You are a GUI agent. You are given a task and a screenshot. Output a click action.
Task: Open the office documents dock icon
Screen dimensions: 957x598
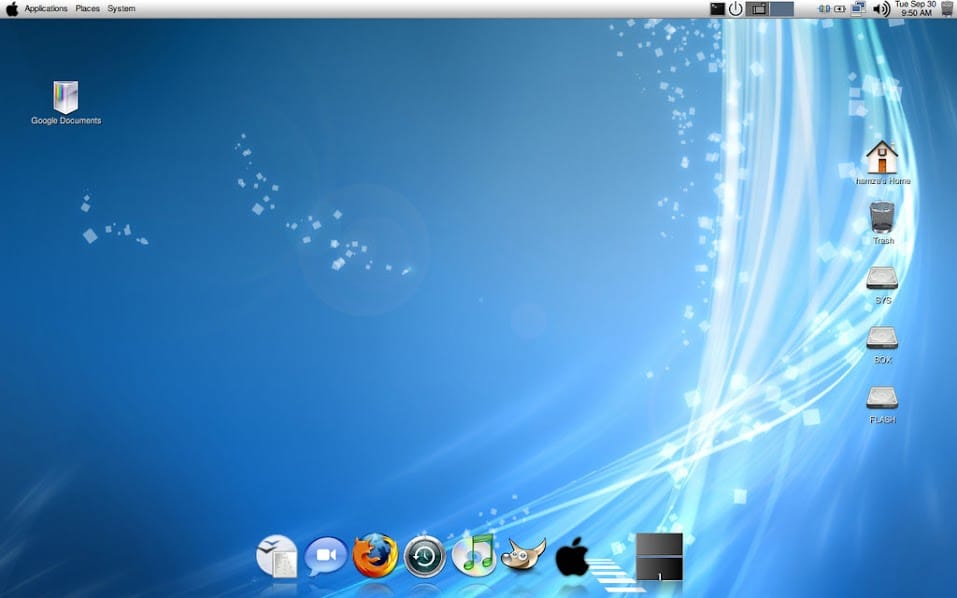coord(277,556)
